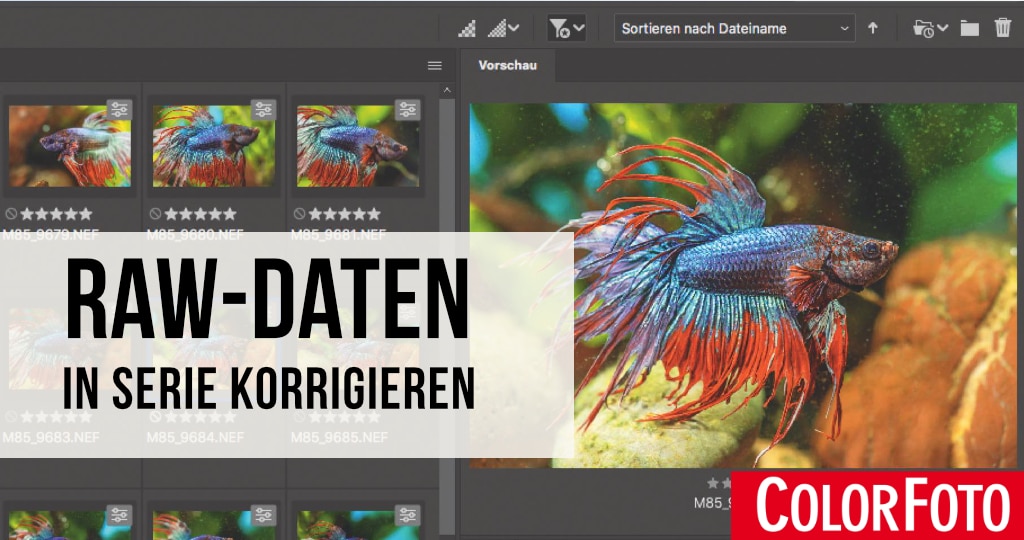The height and width of the screenshot is (540, 1024).
Task: Select the M85_9679.NEF thumbnail
Action: tap(70, 146)
